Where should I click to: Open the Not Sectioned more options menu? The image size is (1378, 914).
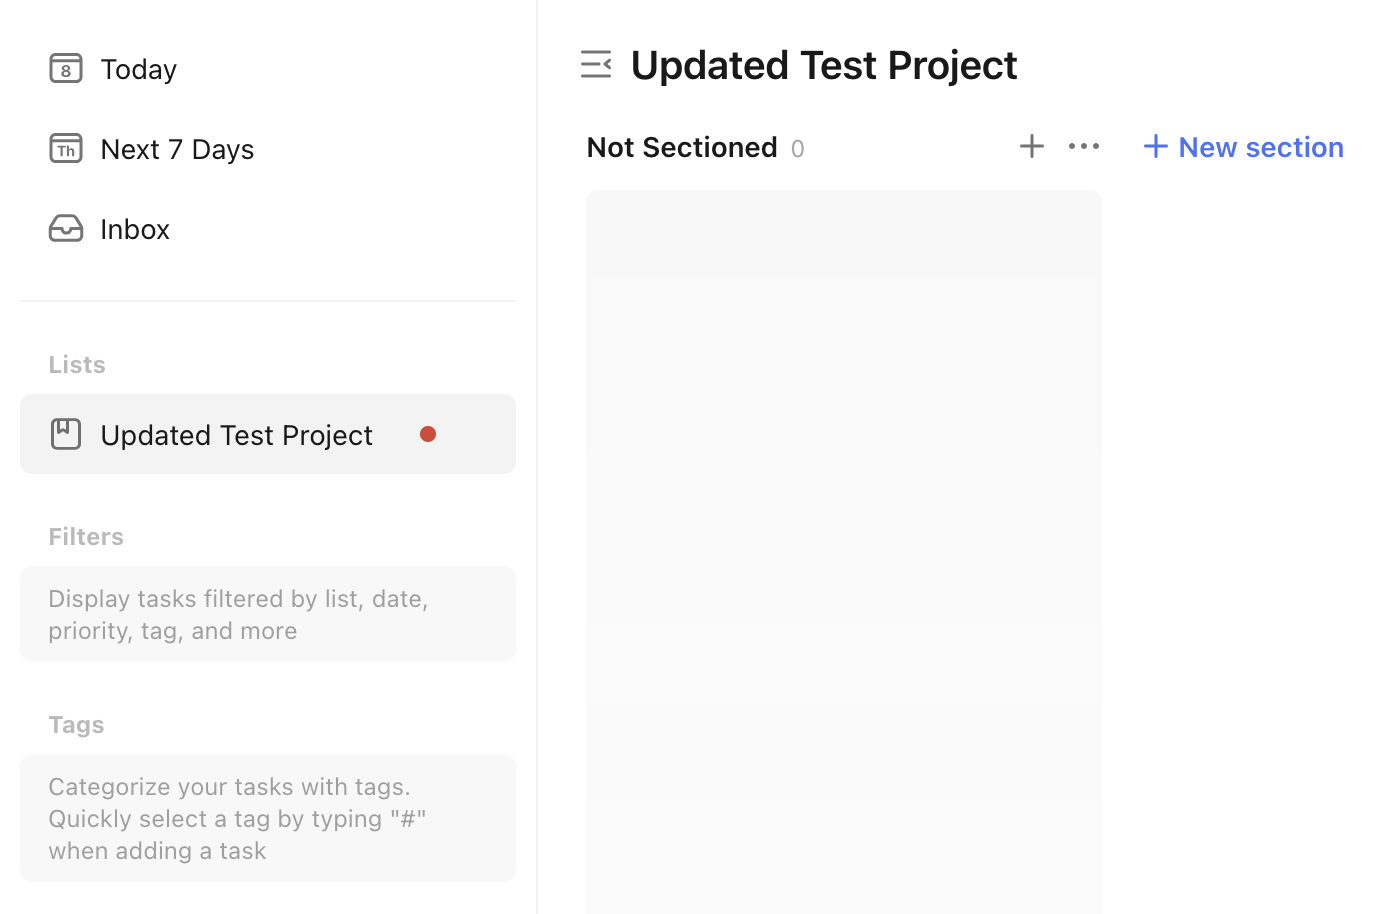click(1084, 146)
